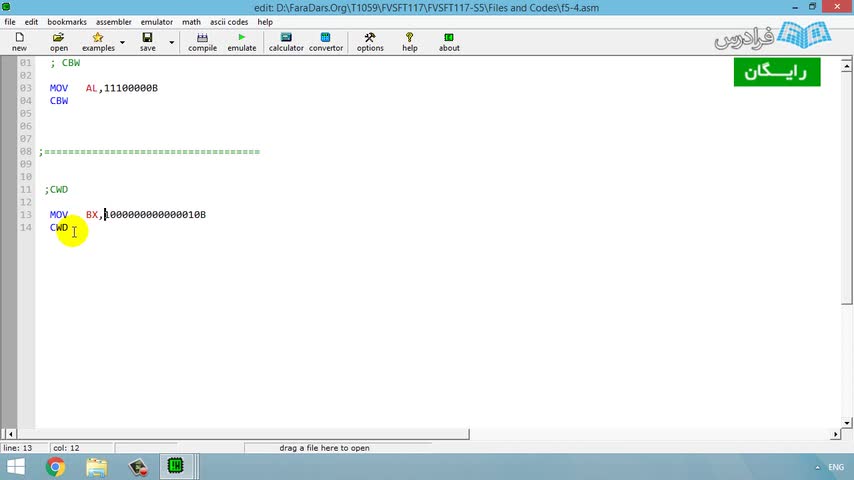
Task: Click the separator comment on line 08
Action: (149, 151)
